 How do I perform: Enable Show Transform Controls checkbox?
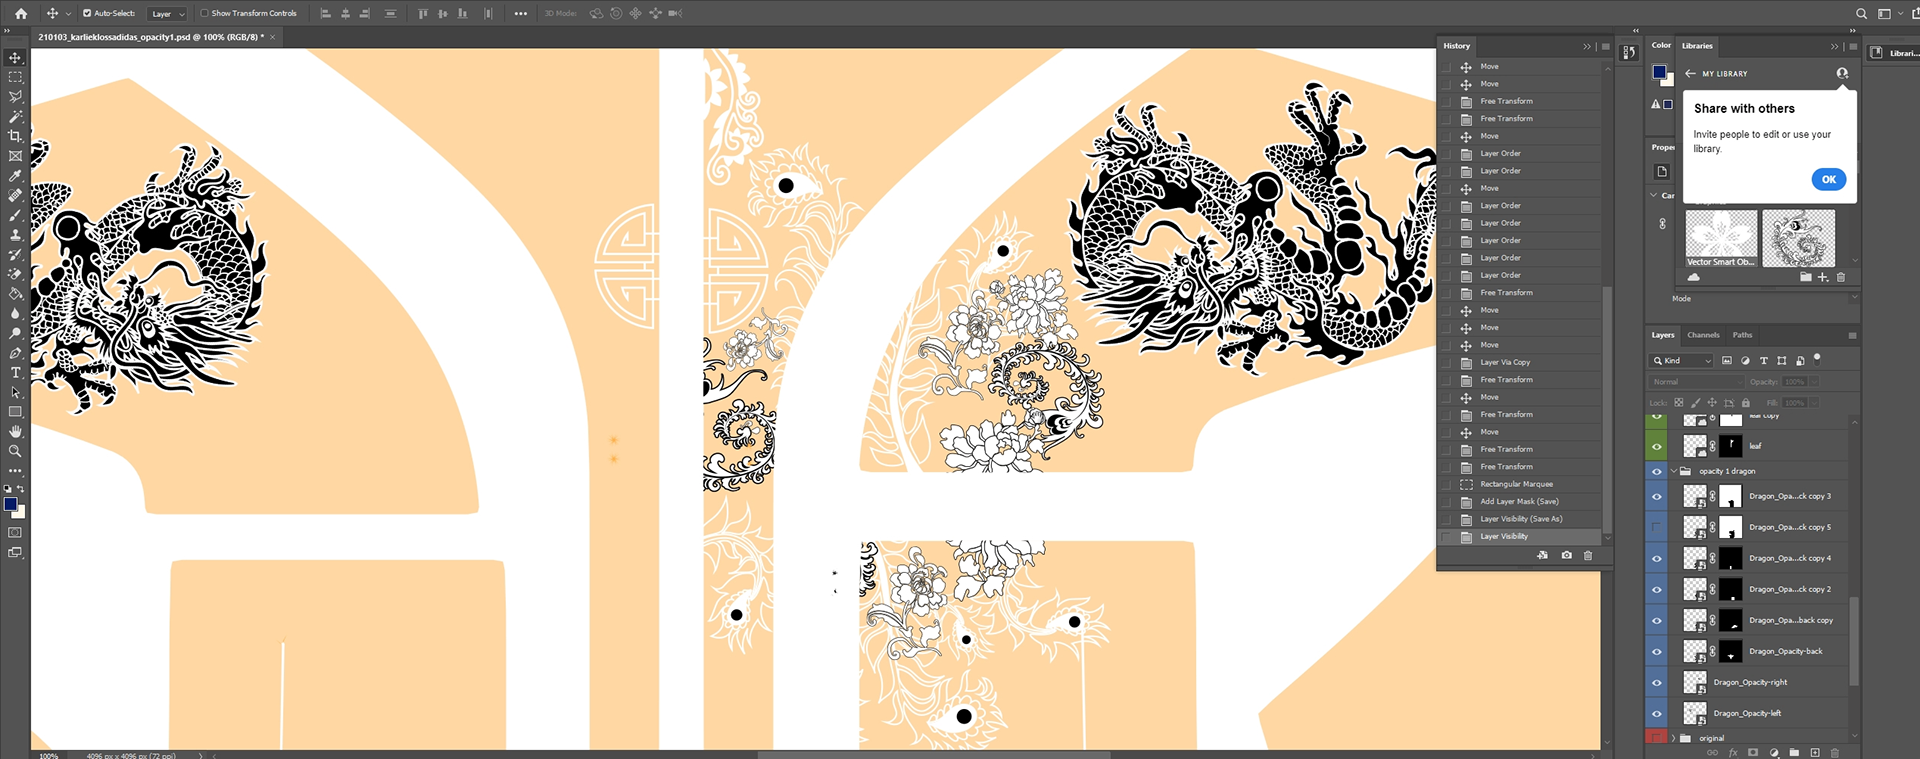pyautogui.click(x=205, y=13)
